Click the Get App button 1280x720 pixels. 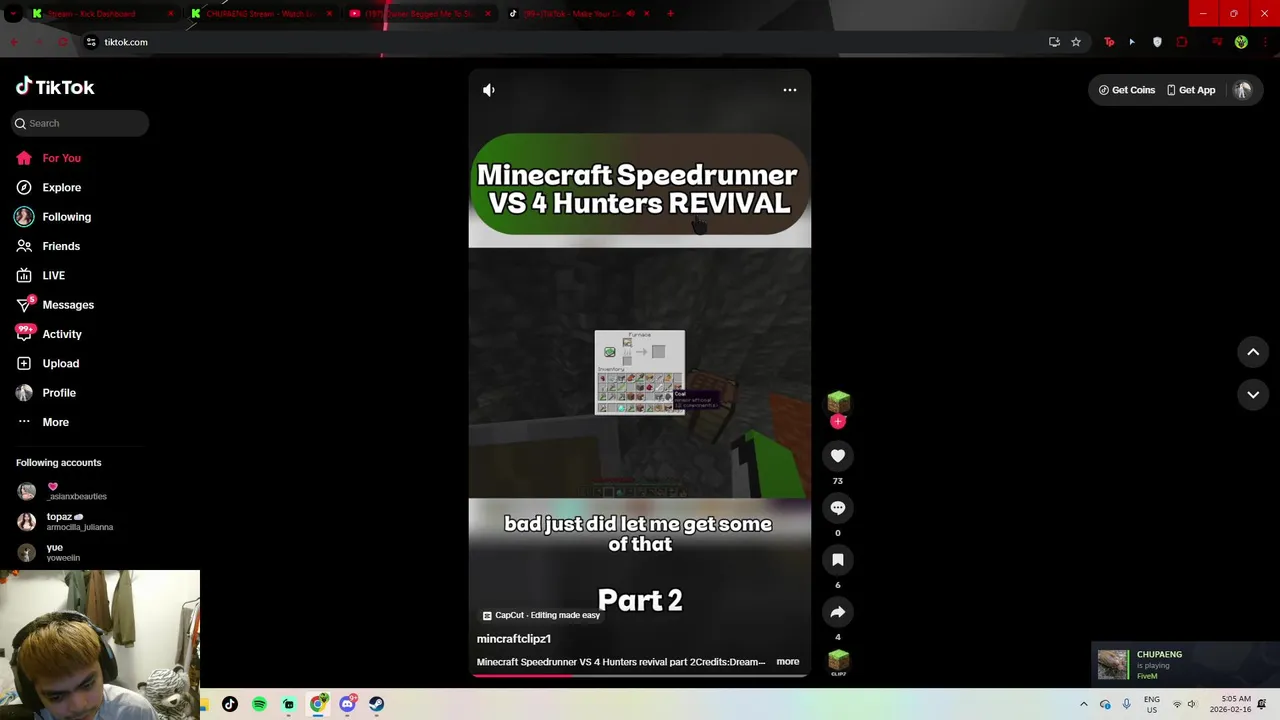click(x=1190, y=90)
